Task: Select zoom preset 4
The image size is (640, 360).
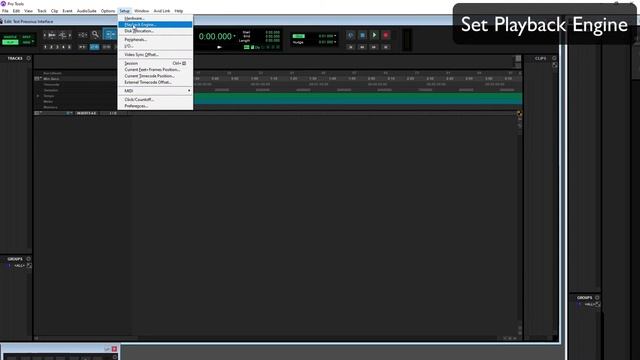Action: (x=63, y=47)
